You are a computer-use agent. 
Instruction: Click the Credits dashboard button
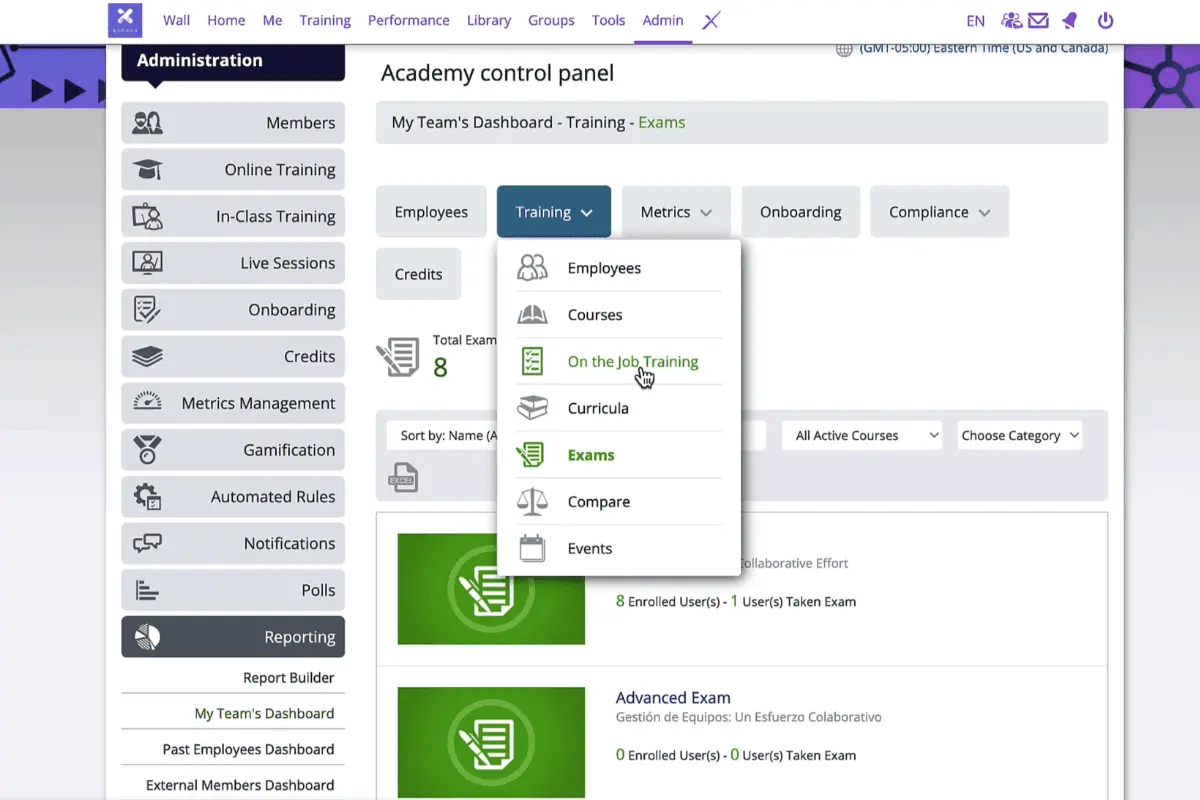tap(418, 274)
